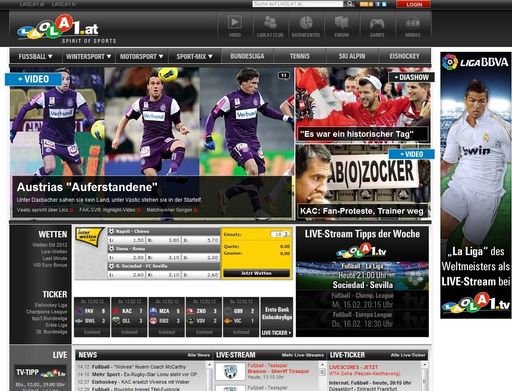
Task: Open headline Austrias "Auferstandene"
Action: click(x=87, y=187)
